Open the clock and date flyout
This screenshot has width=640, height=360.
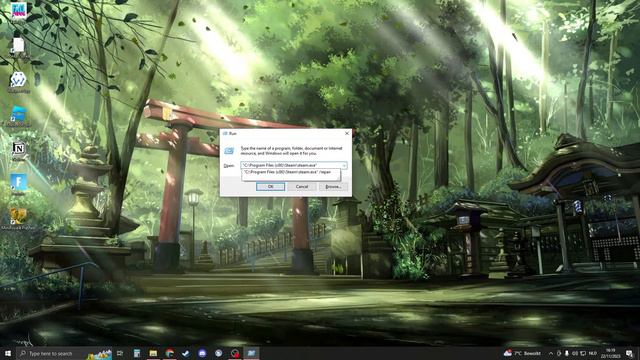pyautogui.click(x=611, y=353)
